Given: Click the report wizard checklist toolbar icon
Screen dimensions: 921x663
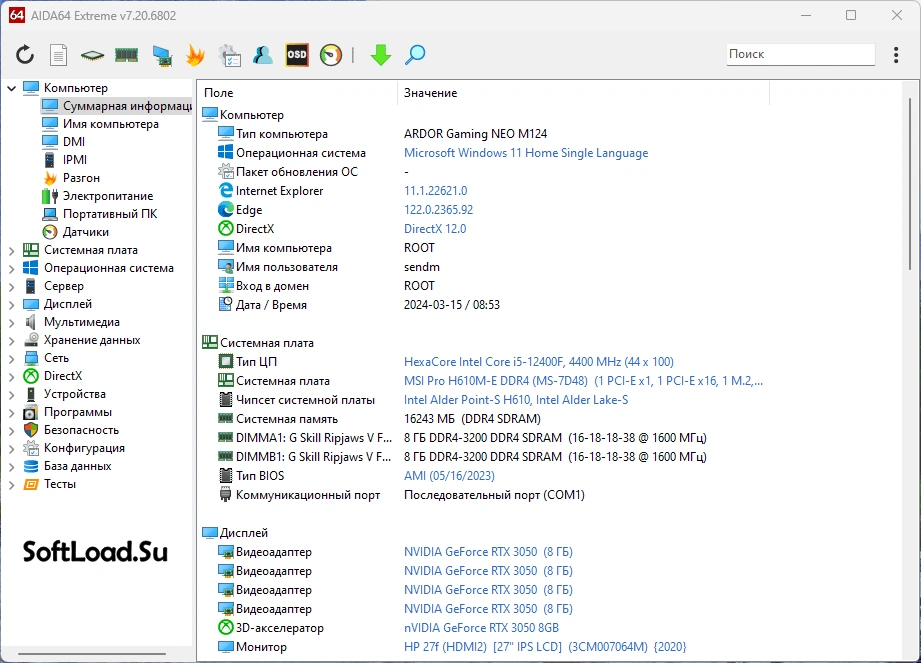Looking at the screenshot, I should tap(229, 55).
